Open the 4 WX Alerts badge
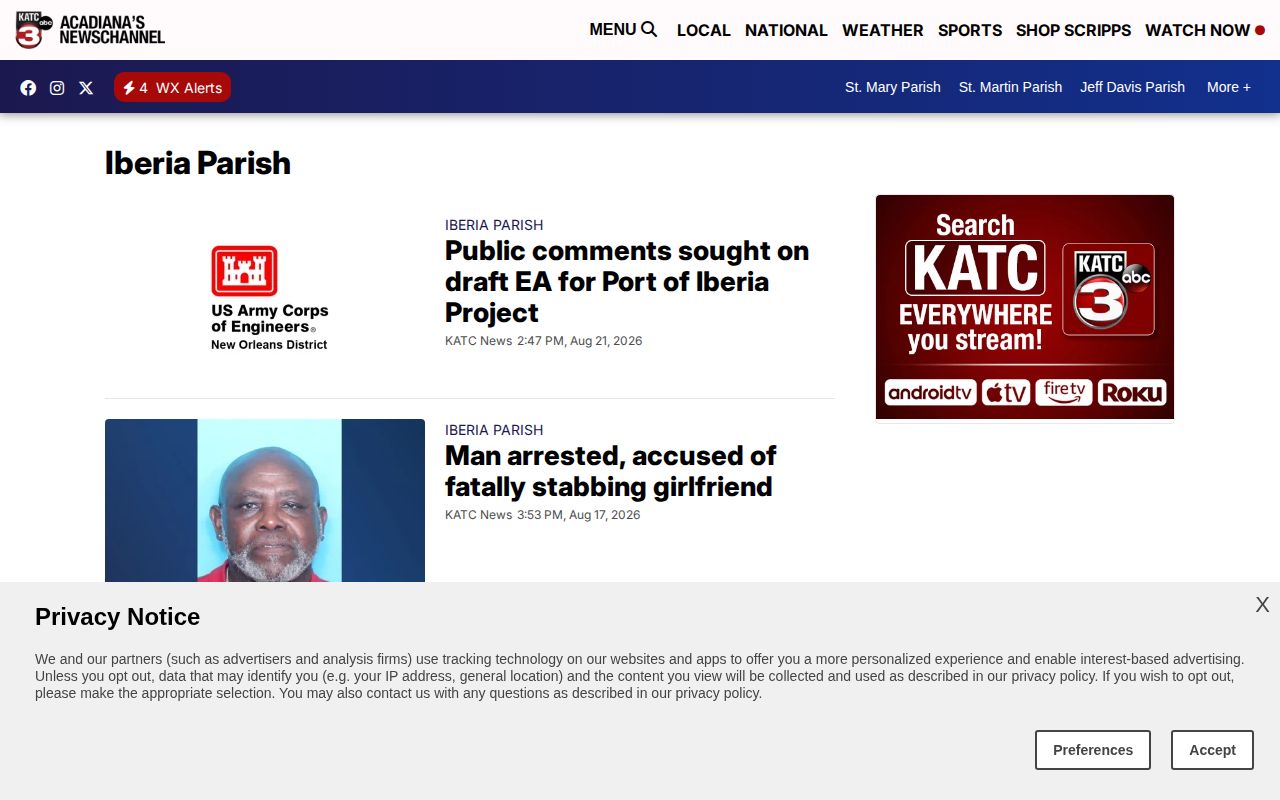 [x=172, y=87]
